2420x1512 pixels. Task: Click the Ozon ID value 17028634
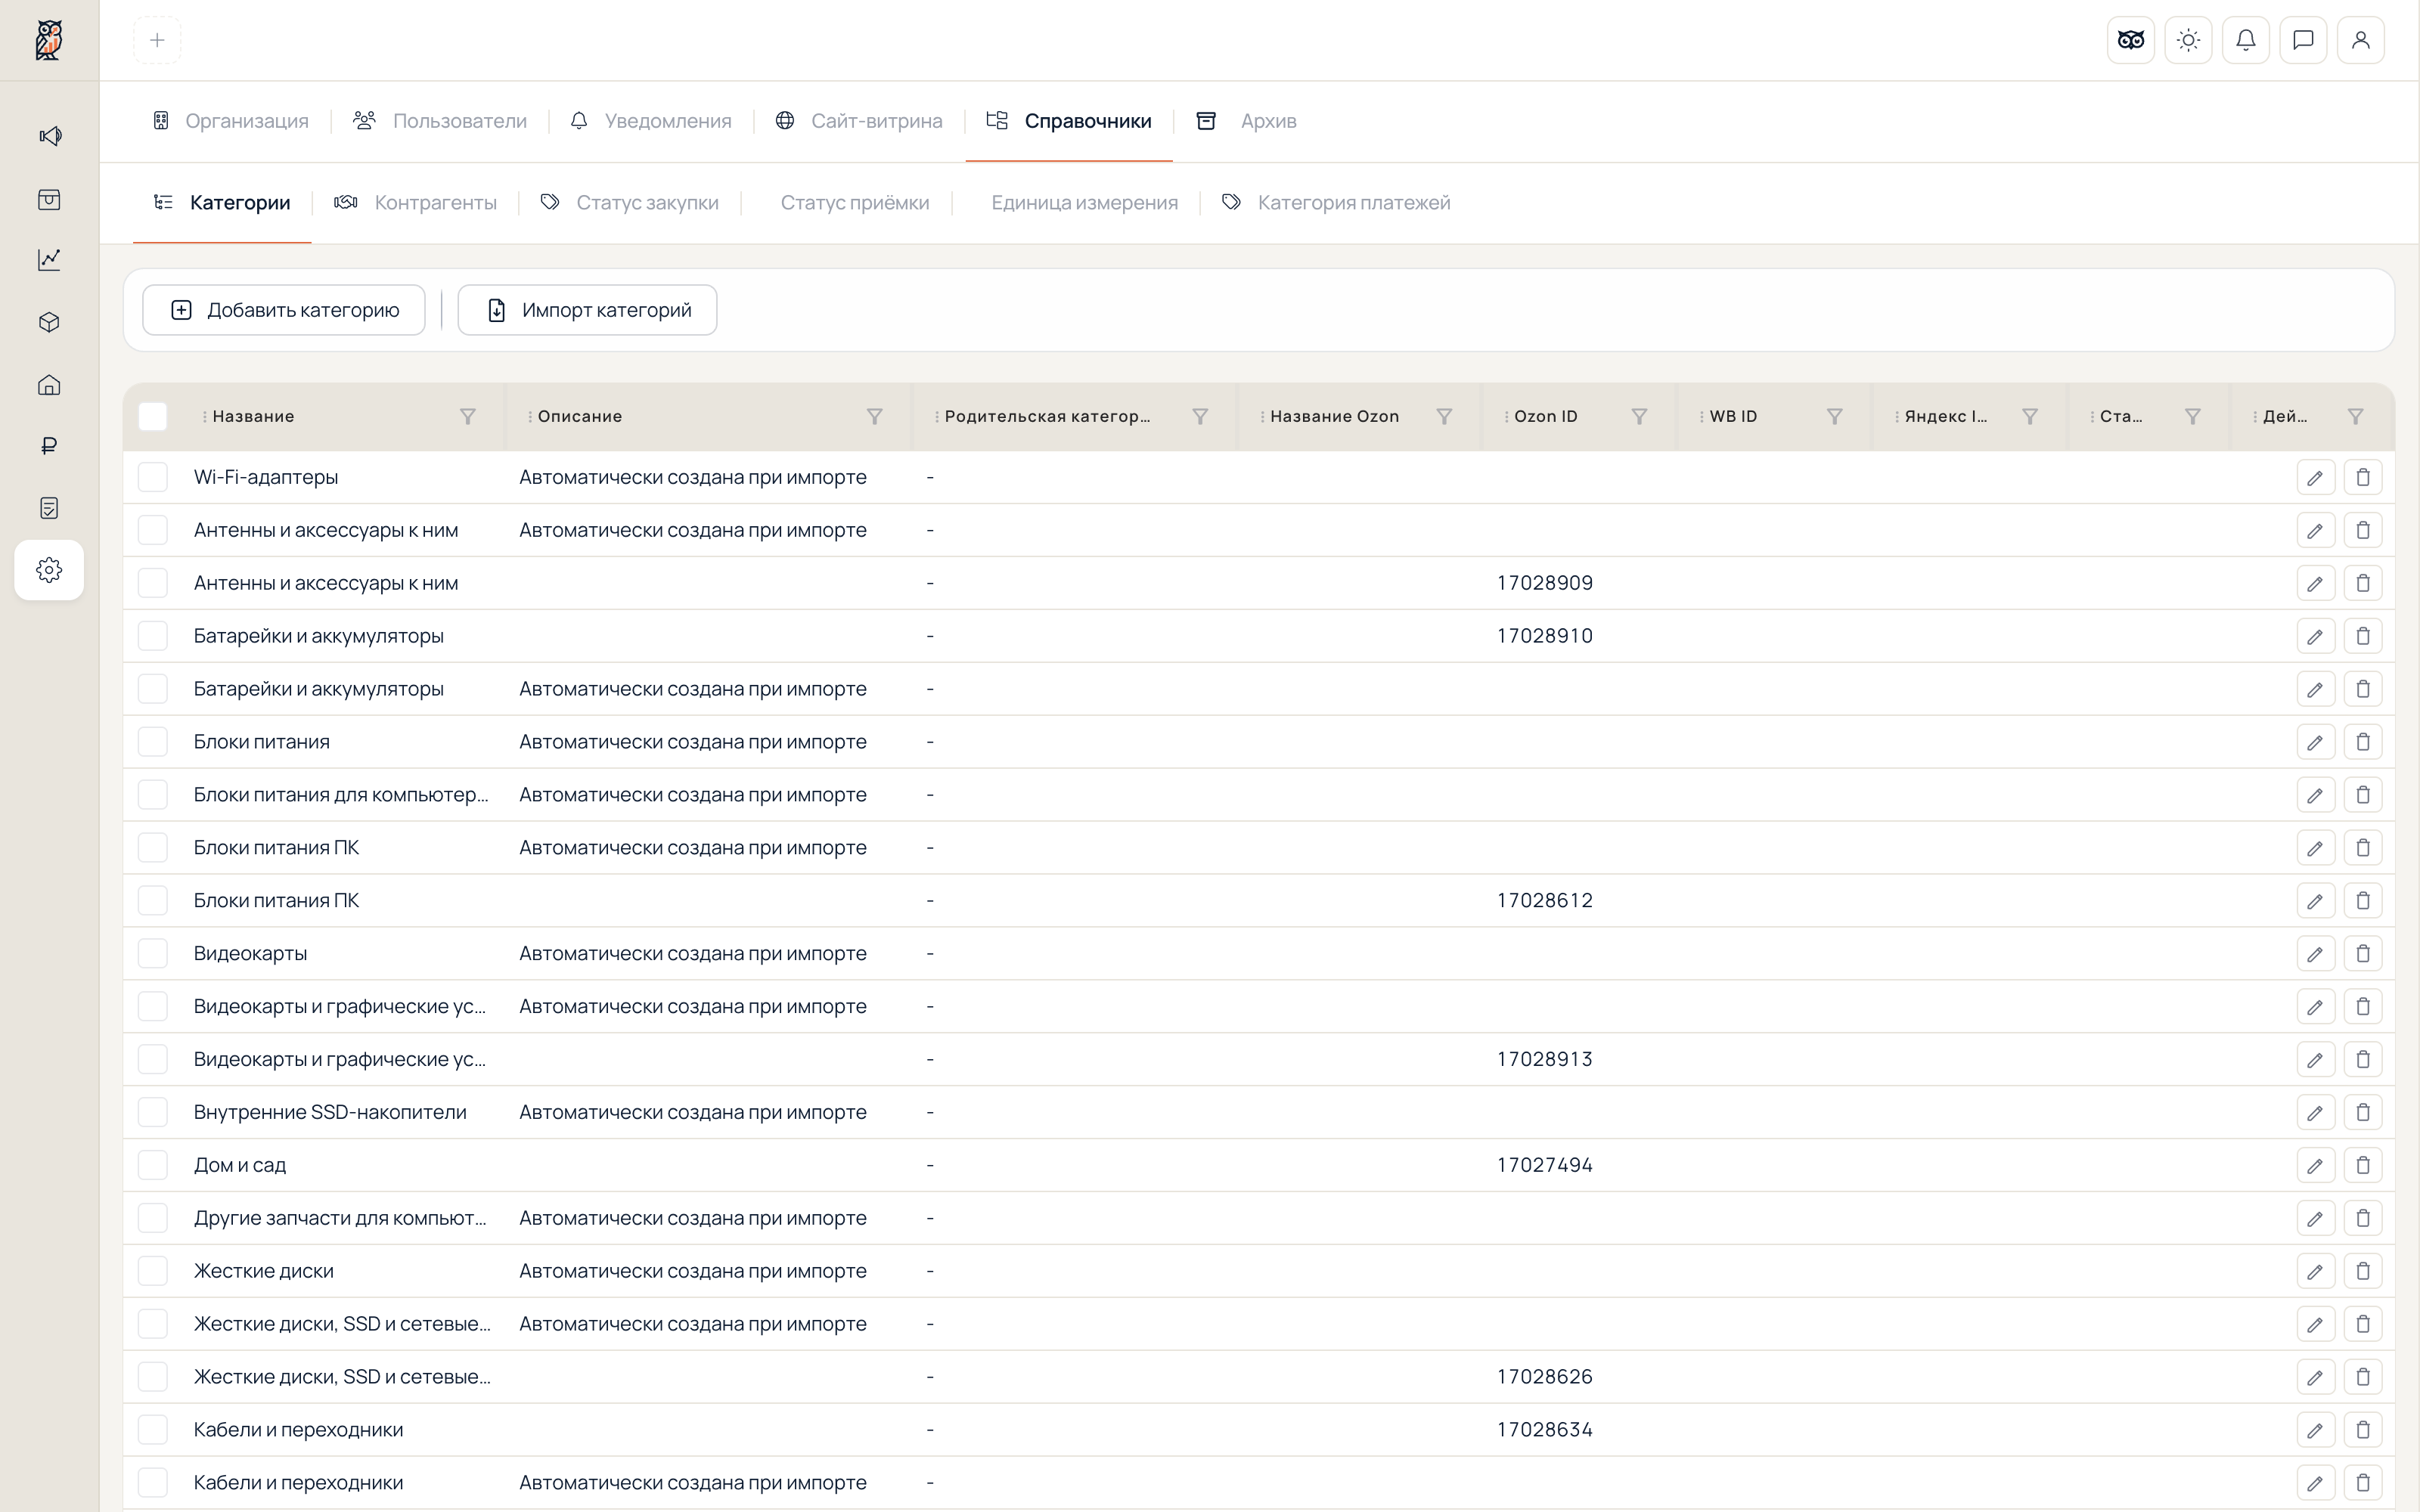pyautogui.click(x=1544, y=1430)
